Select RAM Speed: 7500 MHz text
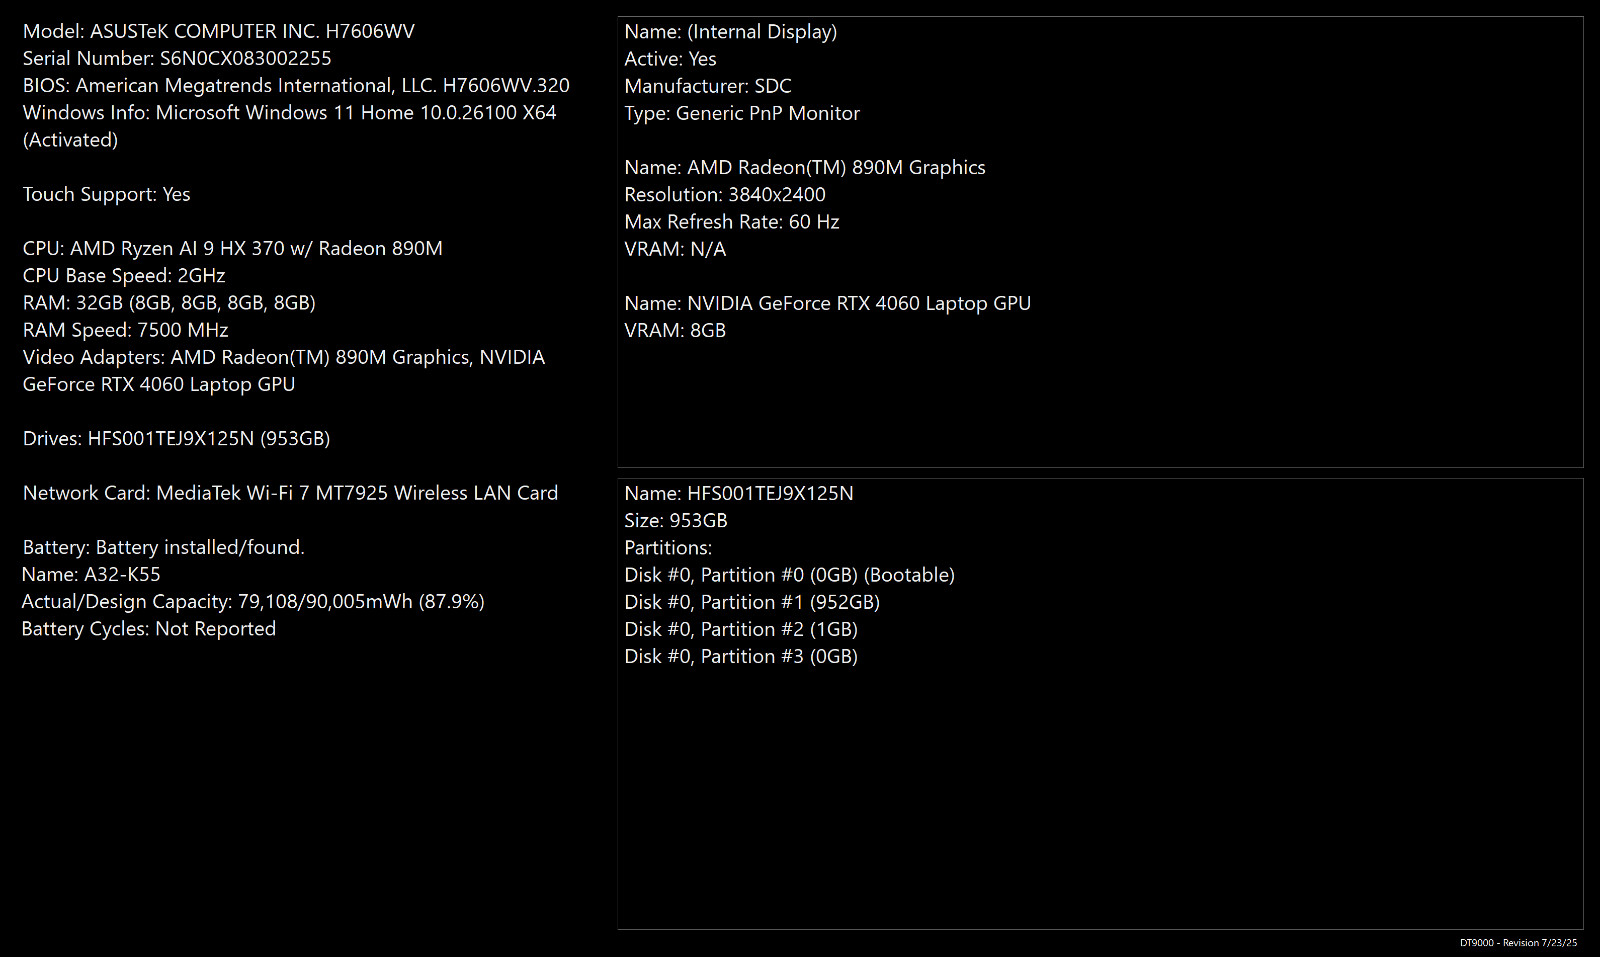Screen dimensions: 1600x957 125,330
